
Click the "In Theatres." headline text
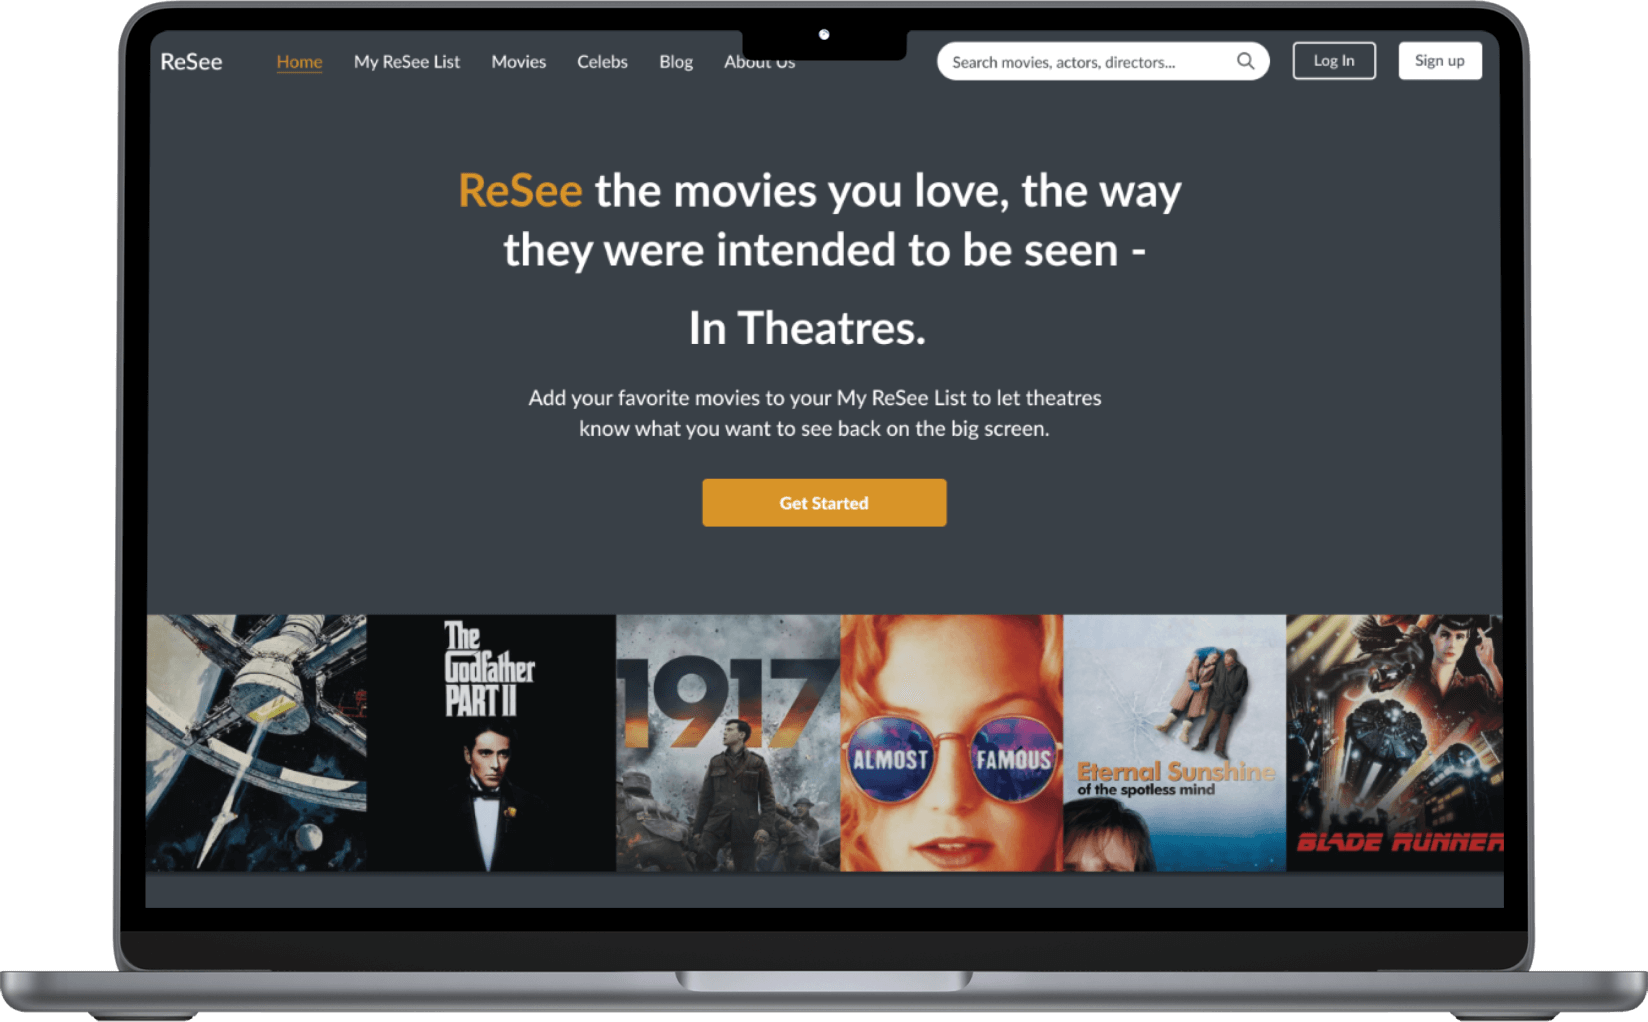pos(807,328)
